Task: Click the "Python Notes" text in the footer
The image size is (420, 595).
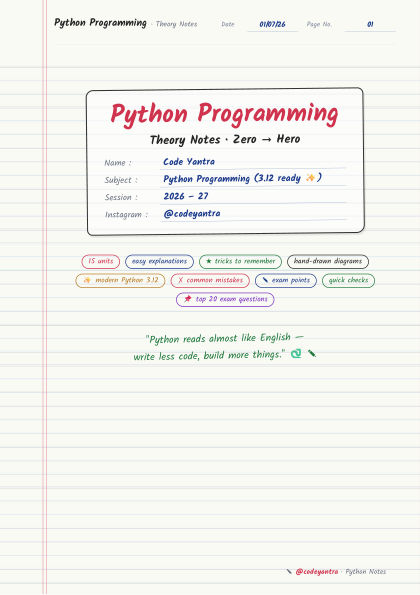Action: point(366,571)
